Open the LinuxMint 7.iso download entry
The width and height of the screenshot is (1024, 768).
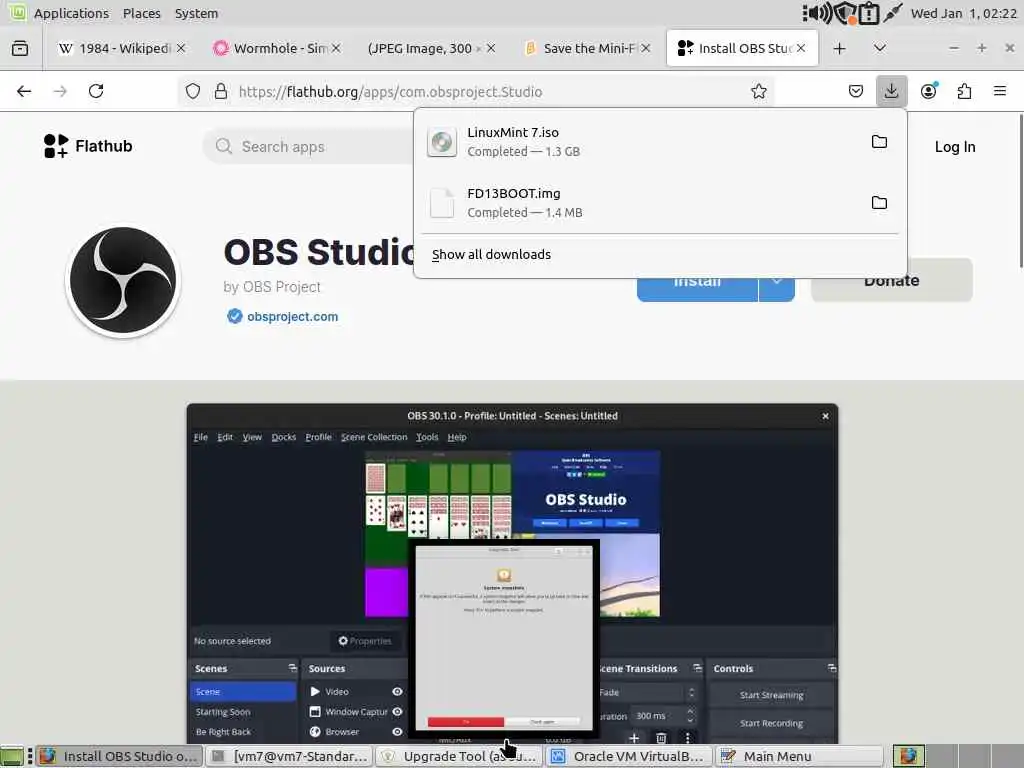coord(660,142)
